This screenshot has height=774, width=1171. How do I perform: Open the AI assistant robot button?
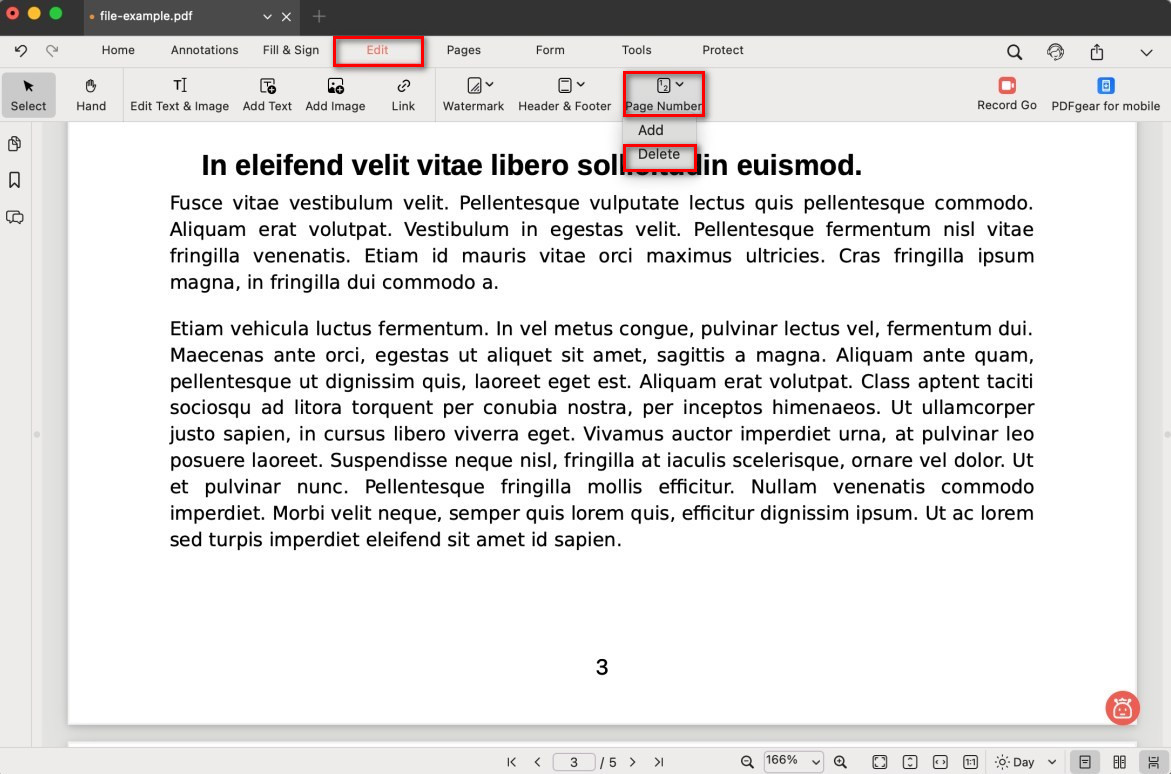(x=1122, y=708)
